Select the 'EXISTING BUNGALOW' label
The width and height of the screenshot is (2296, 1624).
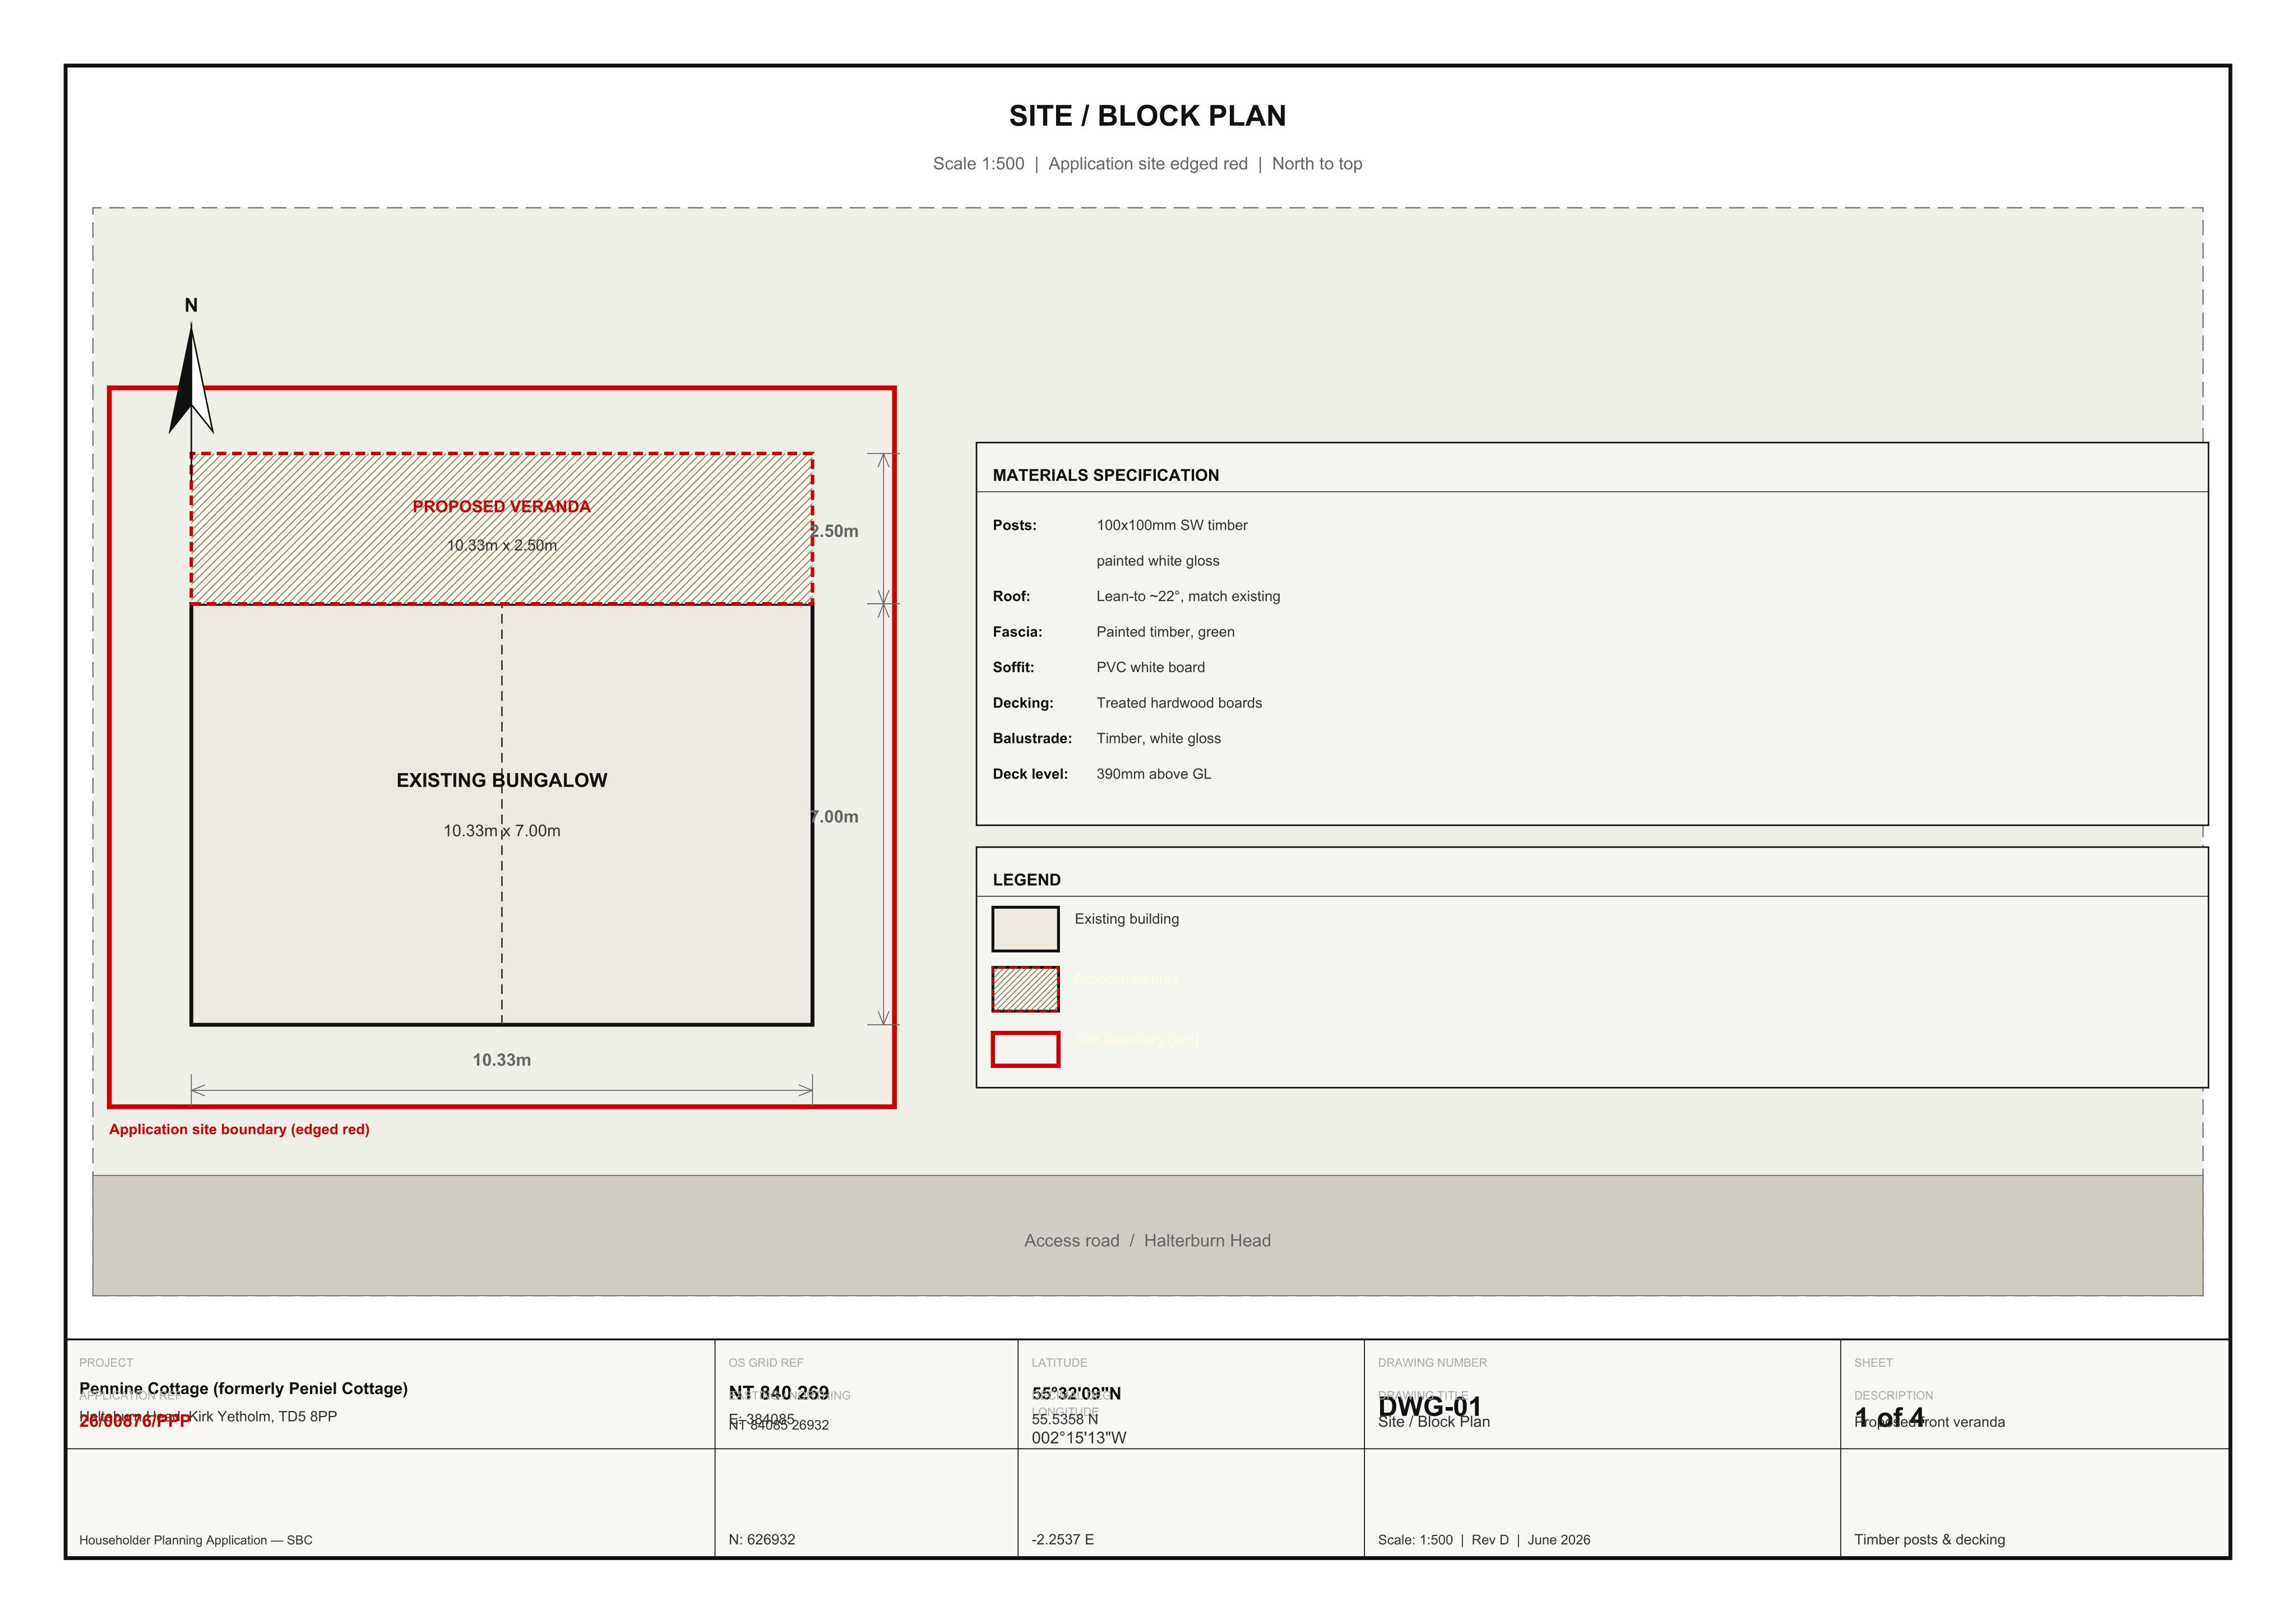click(501, 780)
